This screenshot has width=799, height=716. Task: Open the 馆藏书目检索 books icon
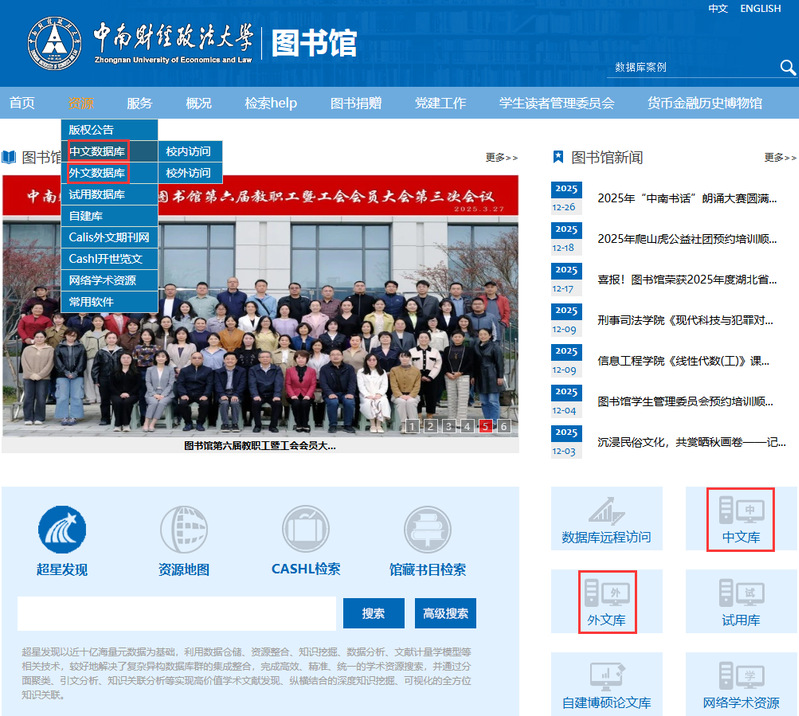click(x=427, y=530)
